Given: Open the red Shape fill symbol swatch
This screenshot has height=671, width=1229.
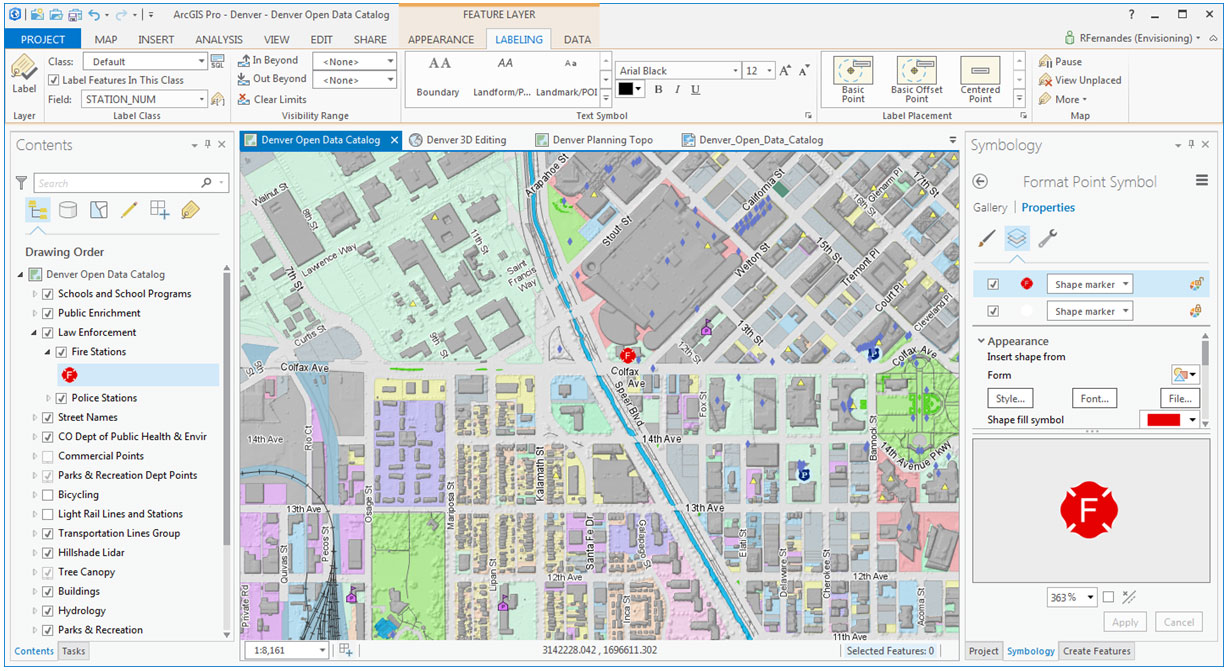Looking at the screenshot, I should click(x=1168, y=420).
